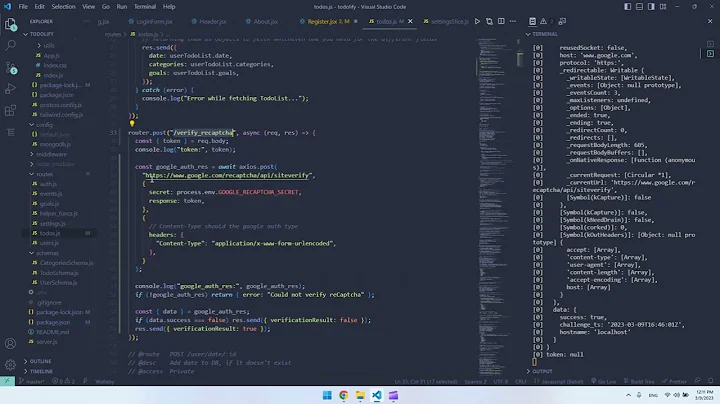Open editor More Actions ellipsis

click(x=513, y=21)
